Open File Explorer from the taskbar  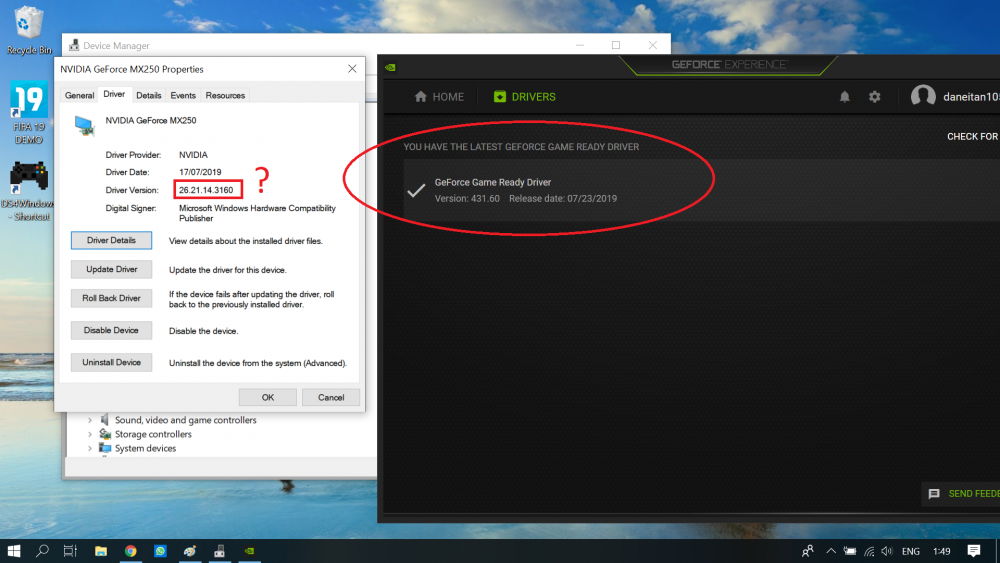(x=101, y=551)
